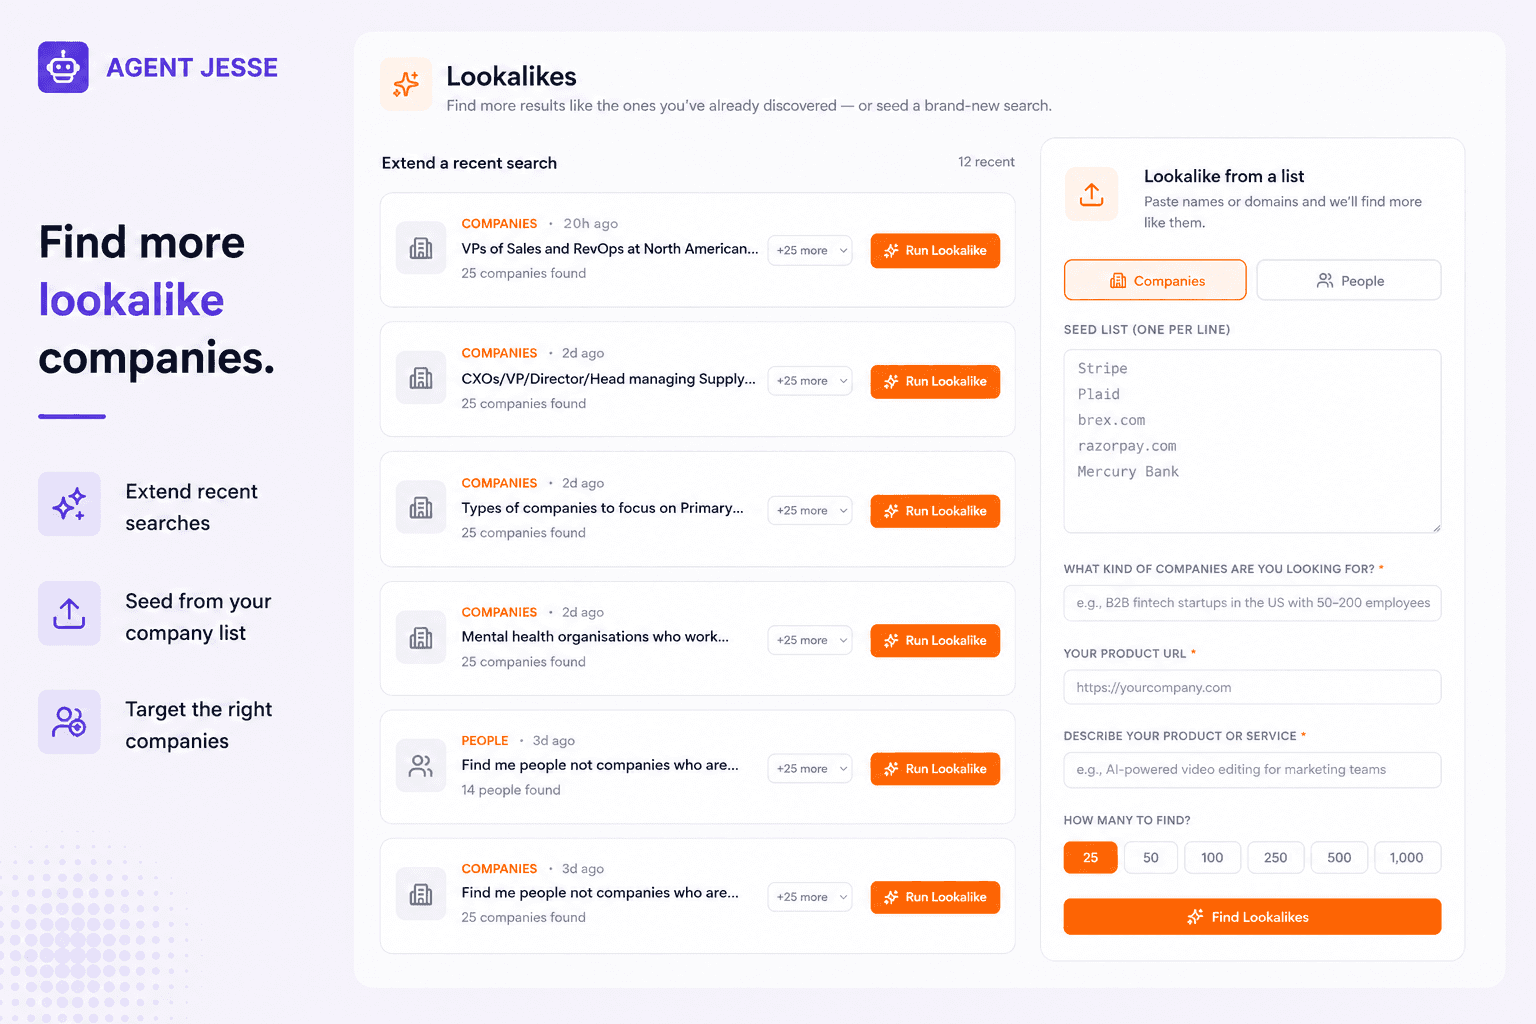Click the sparkle icon for Extend recent searches
Screen dimensions: 1536x1024
click(x=69, y=504)
